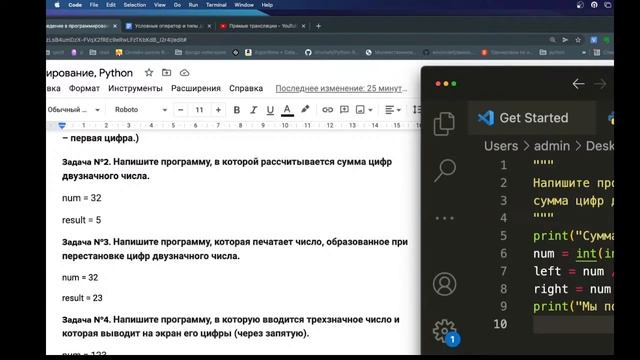Open VS Code Accounts icon
This screenshot has height=360, width=640.
point(444,284)
